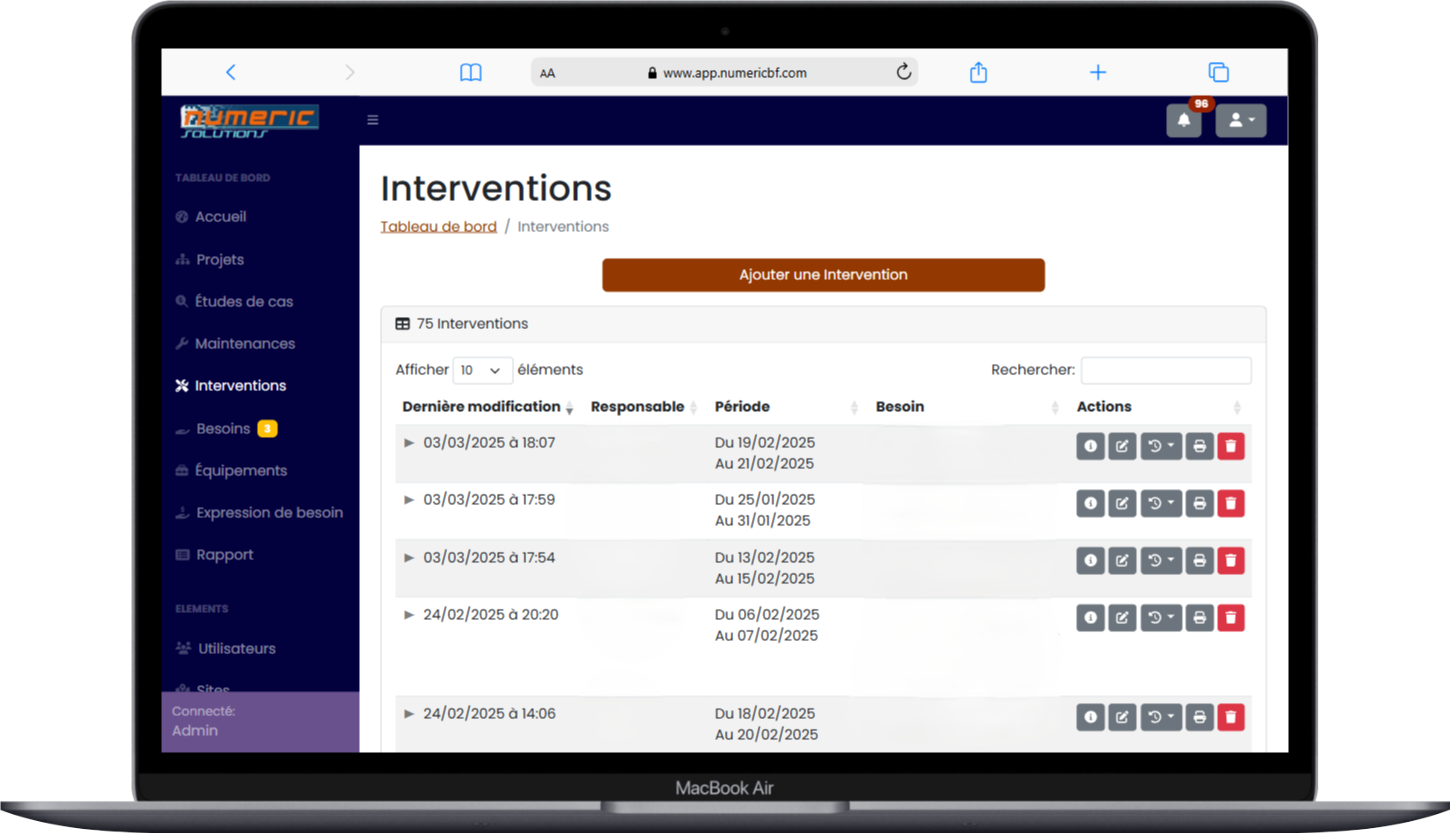Image resolution: width=1450 pixels, height=833 pixels.
Task: Open history dropdown for 24/02/2025 14:06 row
Action: point(1160,717)
